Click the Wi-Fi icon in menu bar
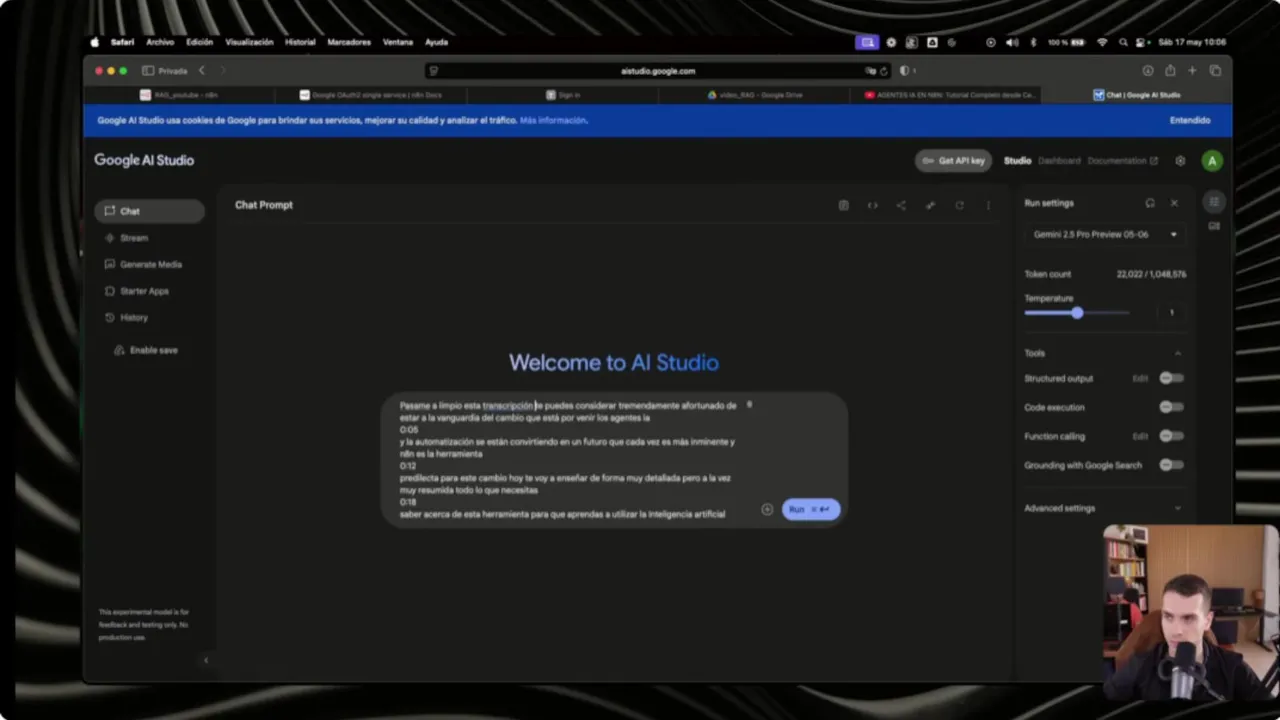The width and height of the screenshot is (1280, 720). point(1102,42)
